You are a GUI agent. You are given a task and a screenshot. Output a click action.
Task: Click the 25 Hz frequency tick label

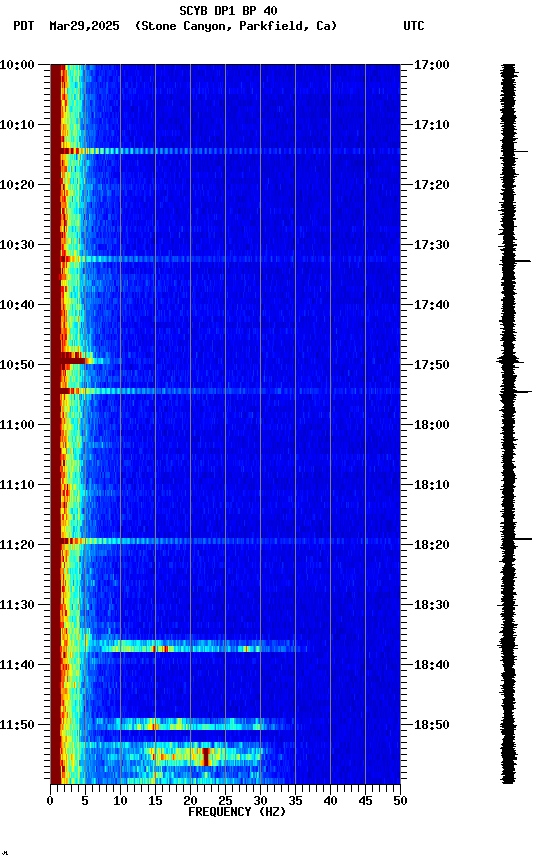225,801
